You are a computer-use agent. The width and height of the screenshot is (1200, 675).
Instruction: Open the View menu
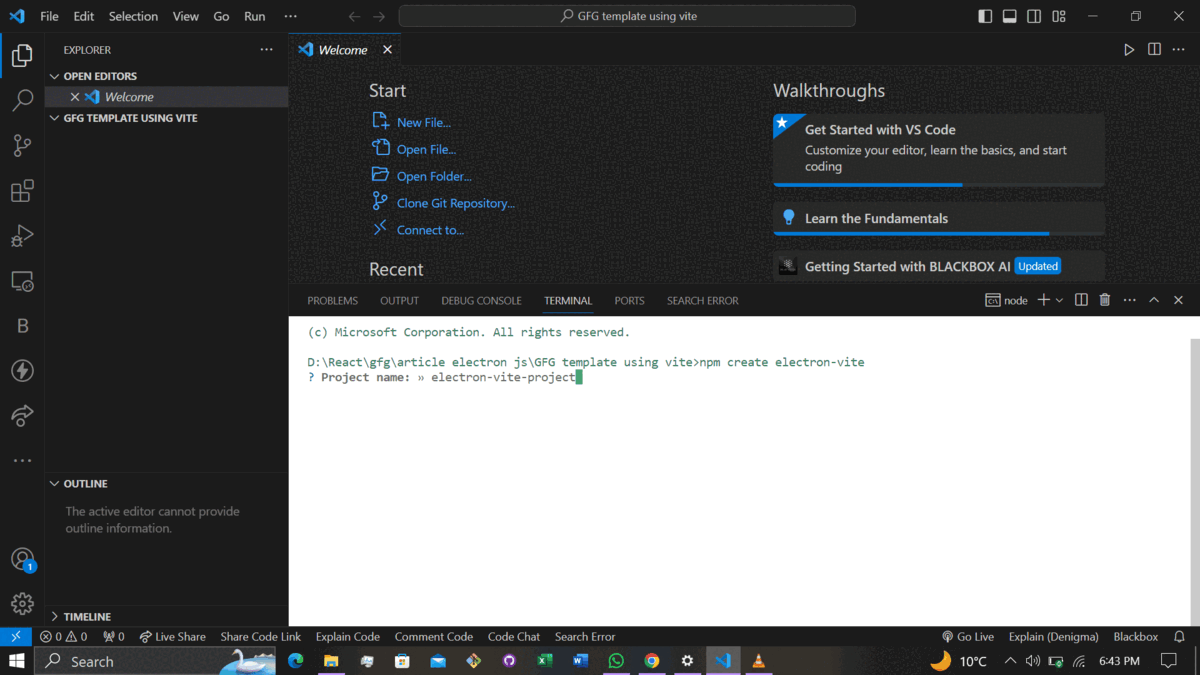(186, 16)
